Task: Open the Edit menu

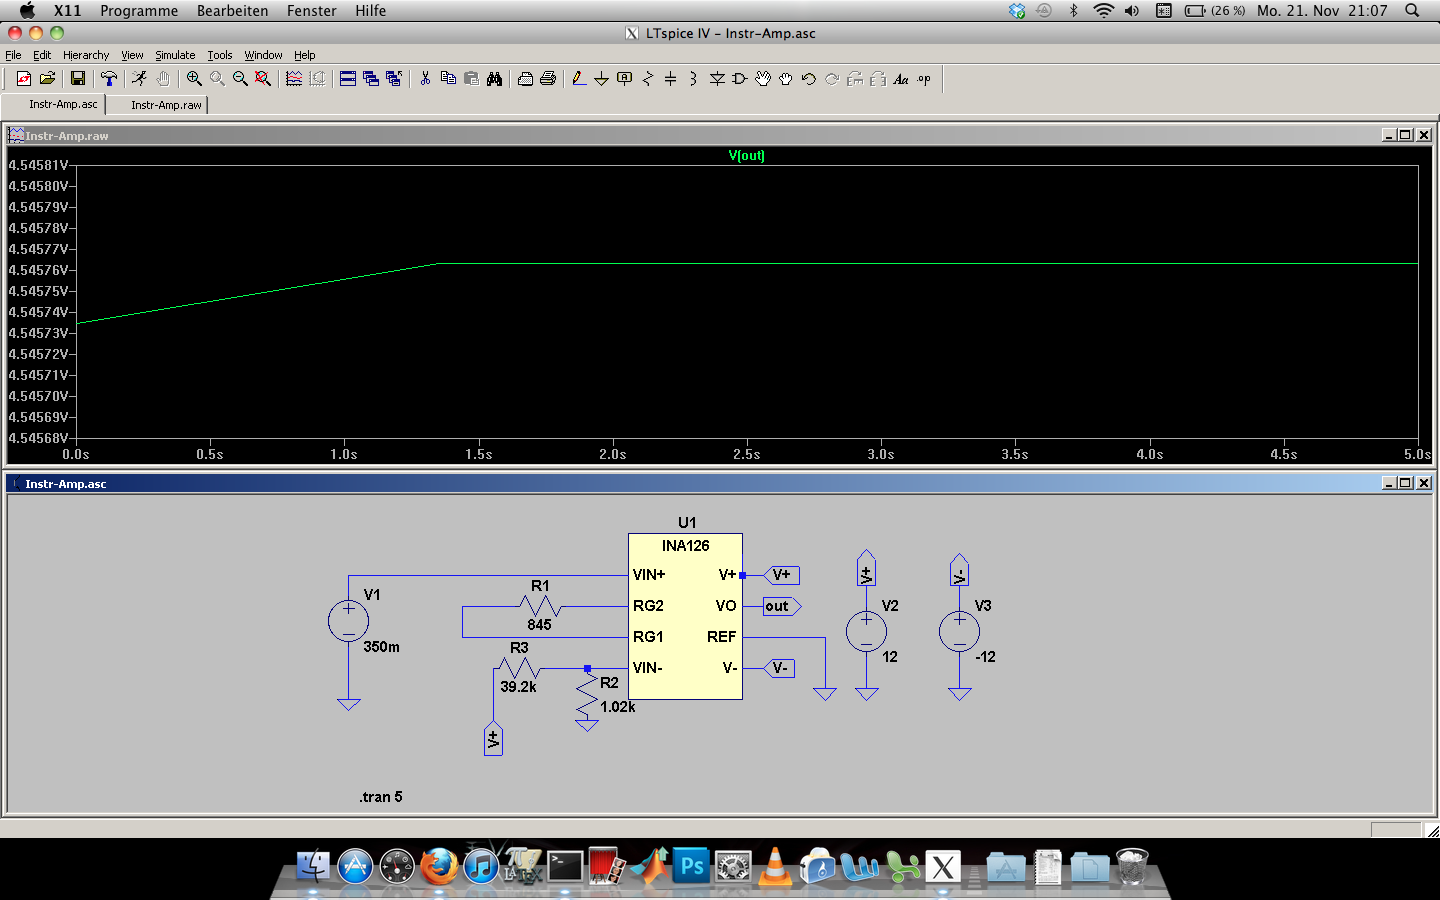Action: click(42, 55)
